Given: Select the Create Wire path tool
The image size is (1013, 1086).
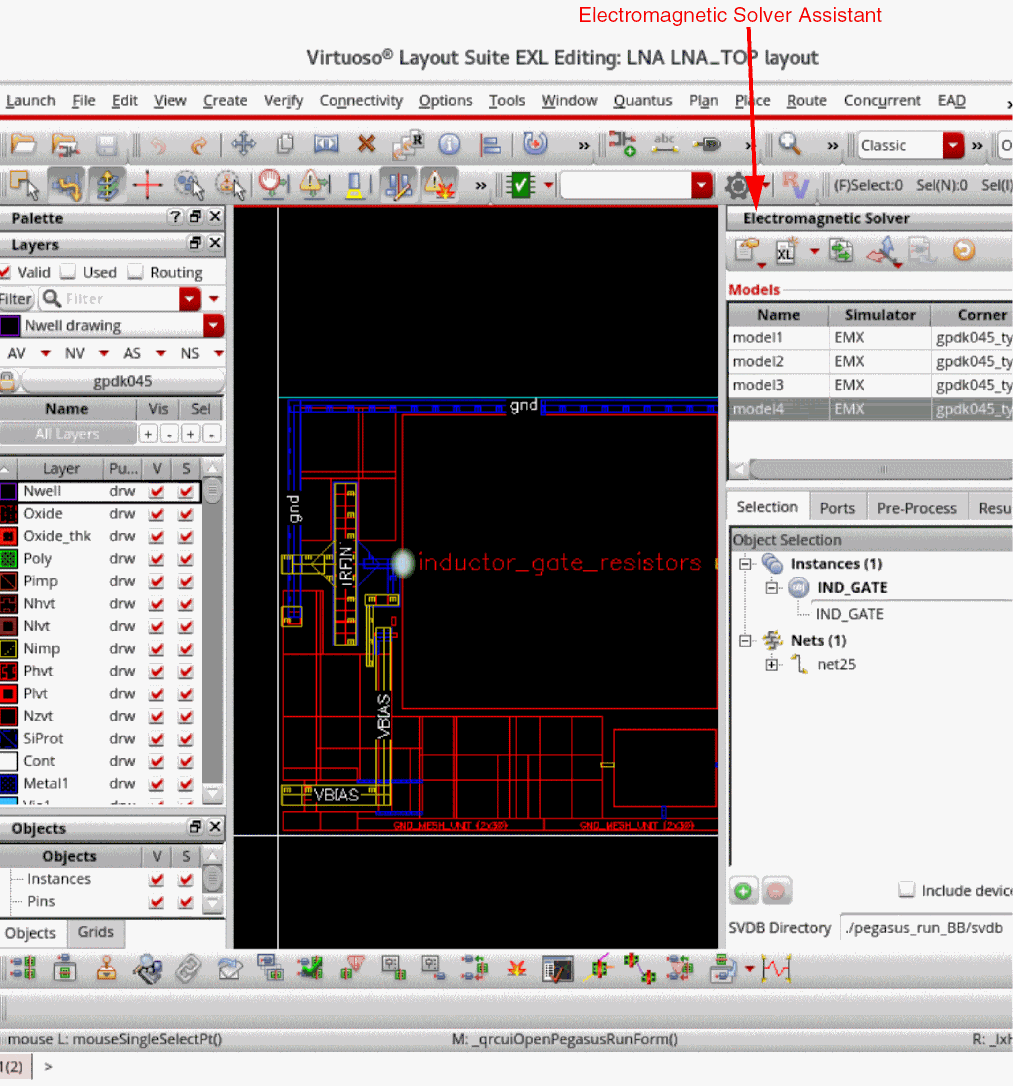Looking at the screenshot, I should (66, 185).
